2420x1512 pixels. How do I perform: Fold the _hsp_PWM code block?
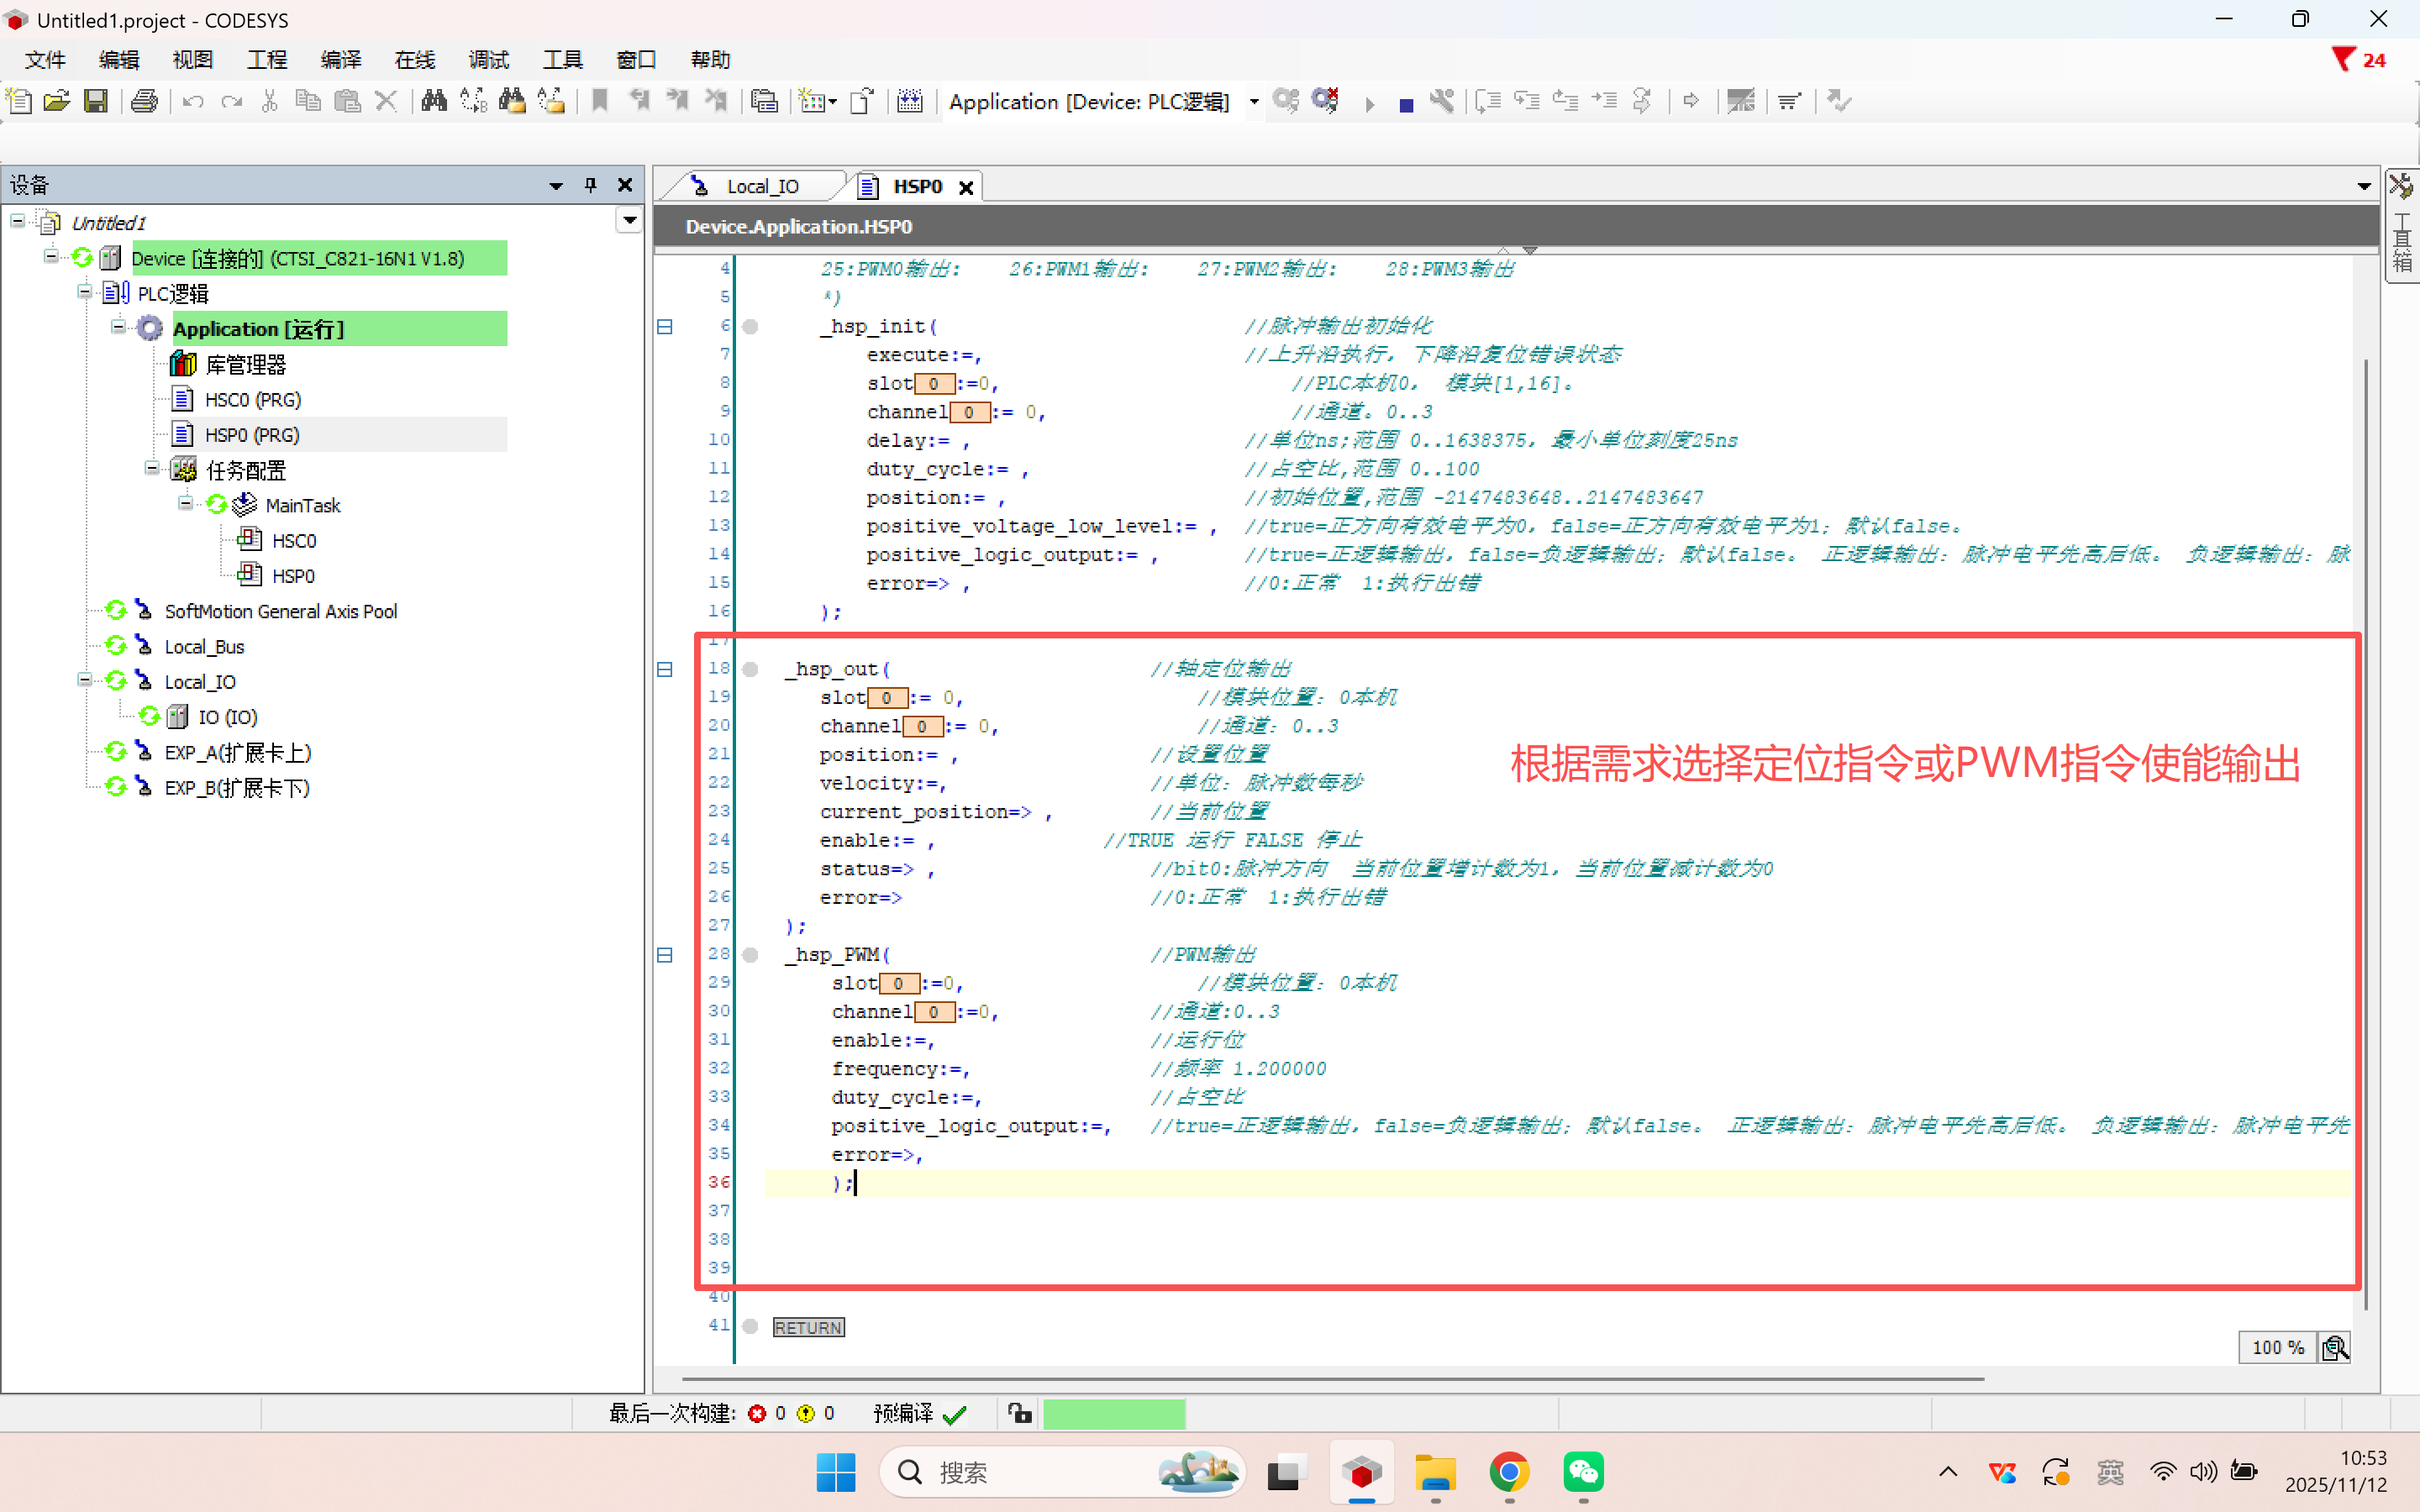[665, 956]
